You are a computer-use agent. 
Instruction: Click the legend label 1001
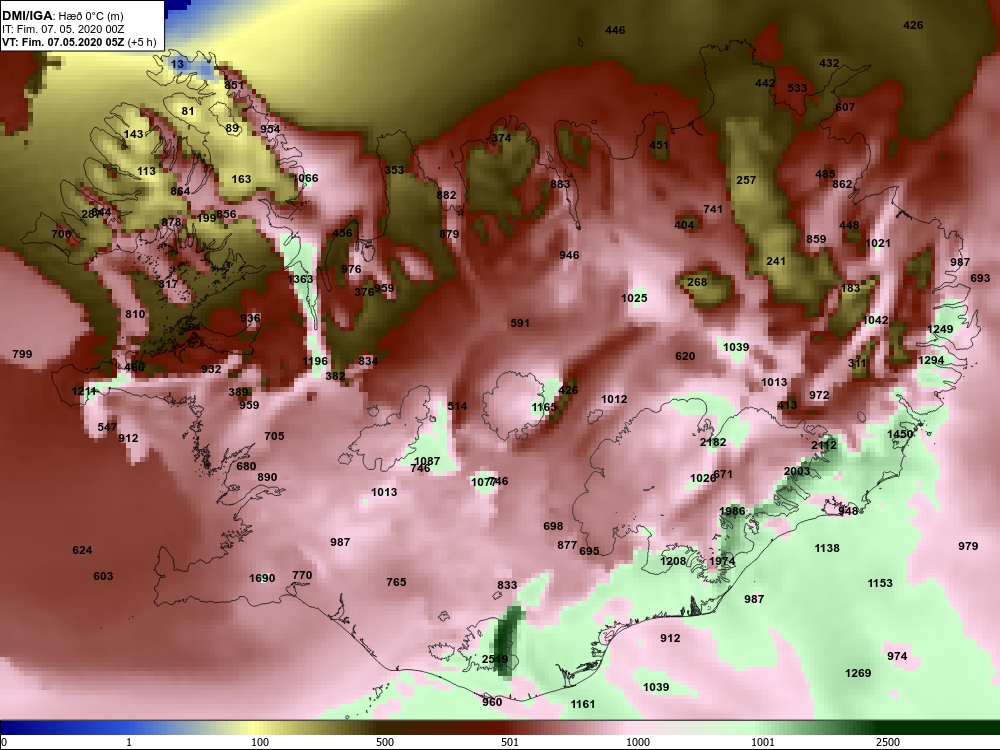[x=763, y=742]
